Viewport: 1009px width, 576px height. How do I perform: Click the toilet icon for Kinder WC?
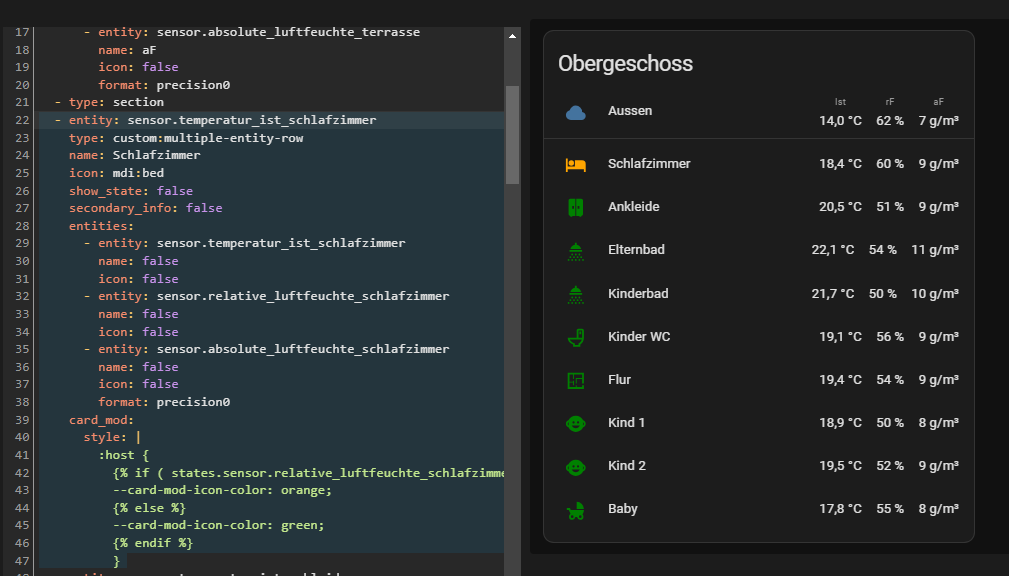point(576,337)
